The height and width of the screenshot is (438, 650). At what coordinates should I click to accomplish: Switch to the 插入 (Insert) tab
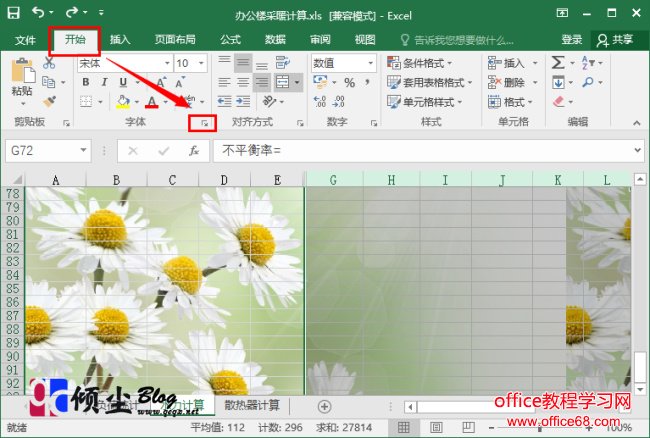pos(120,40)
